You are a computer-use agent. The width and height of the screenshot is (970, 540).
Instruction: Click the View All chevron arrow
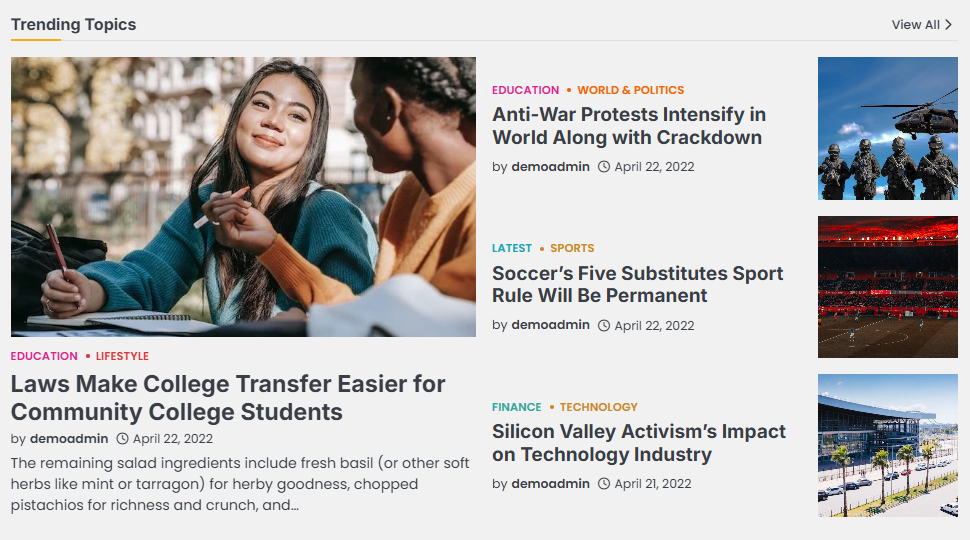pos(949,25)
